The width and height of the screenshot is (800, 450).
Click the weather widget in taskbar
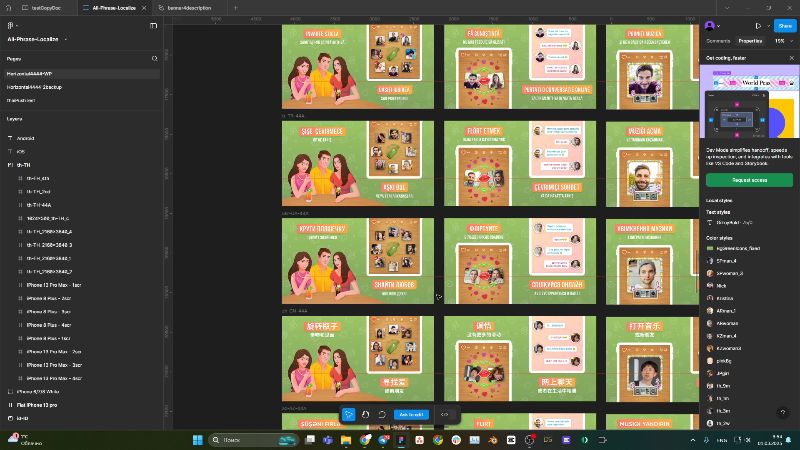pyautogui.click(x=23, y=440)
